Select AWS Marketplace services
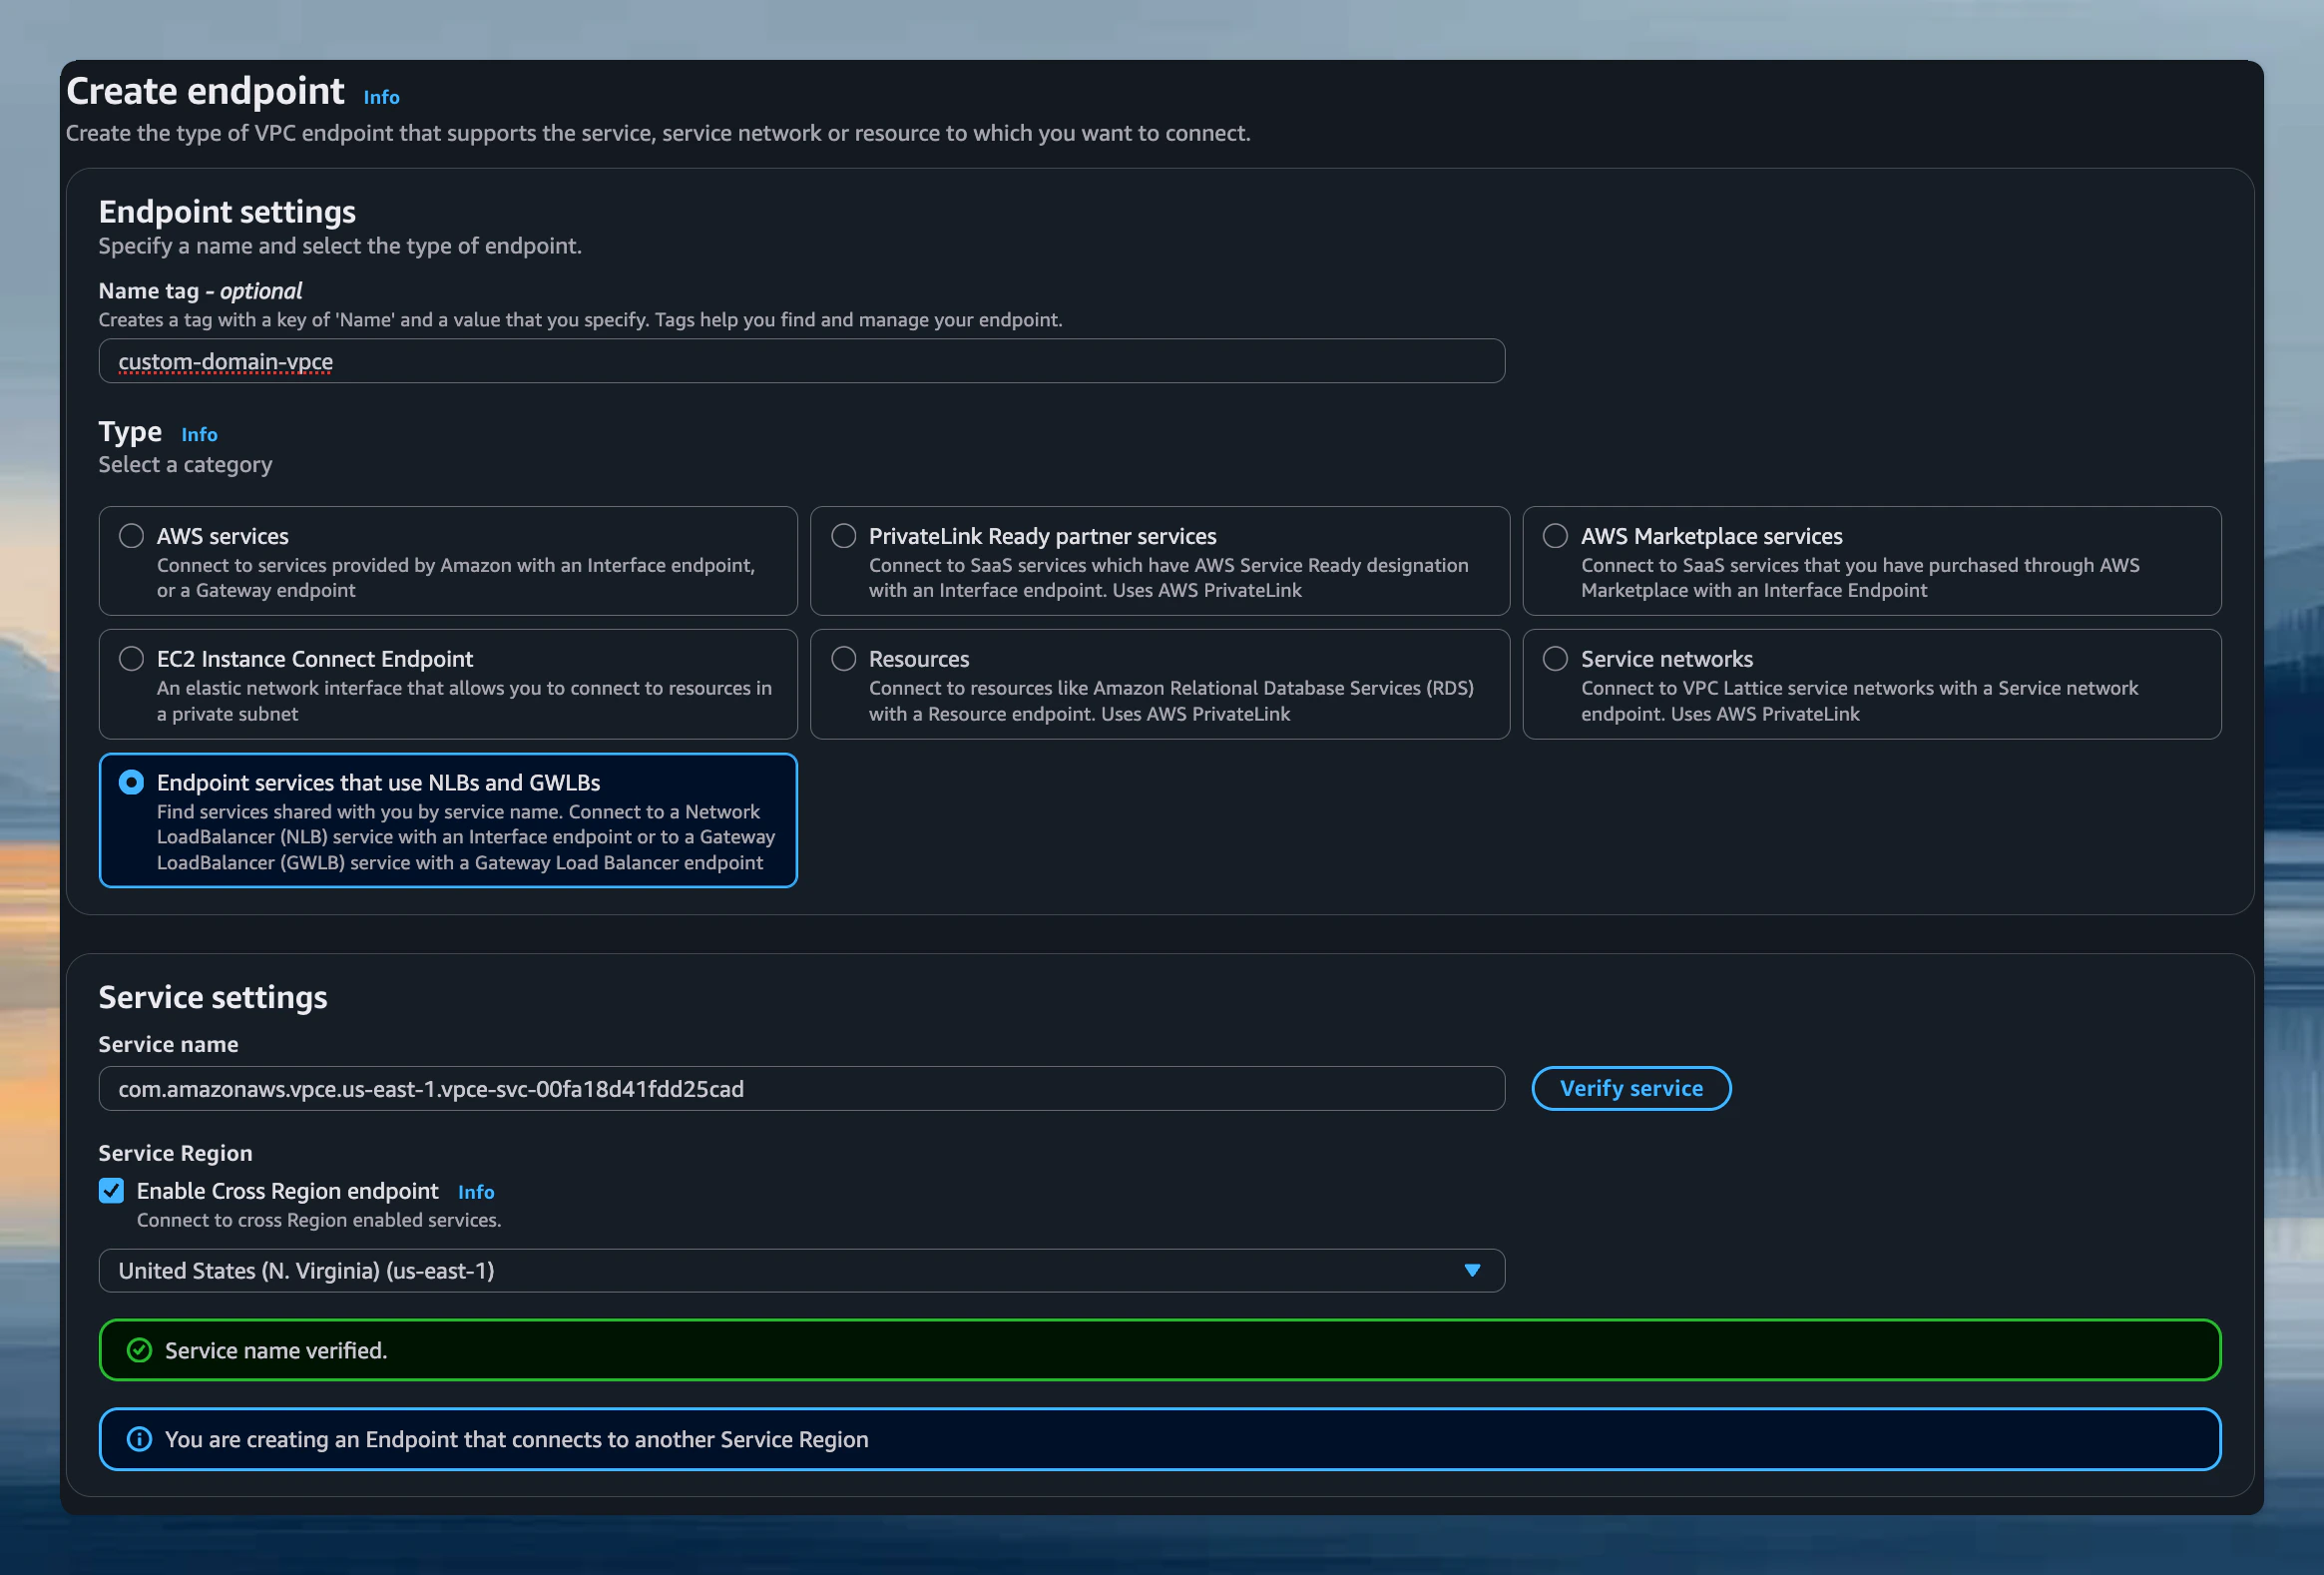The height and width of the screenshot is (1575, 2324). (1555, 535)
